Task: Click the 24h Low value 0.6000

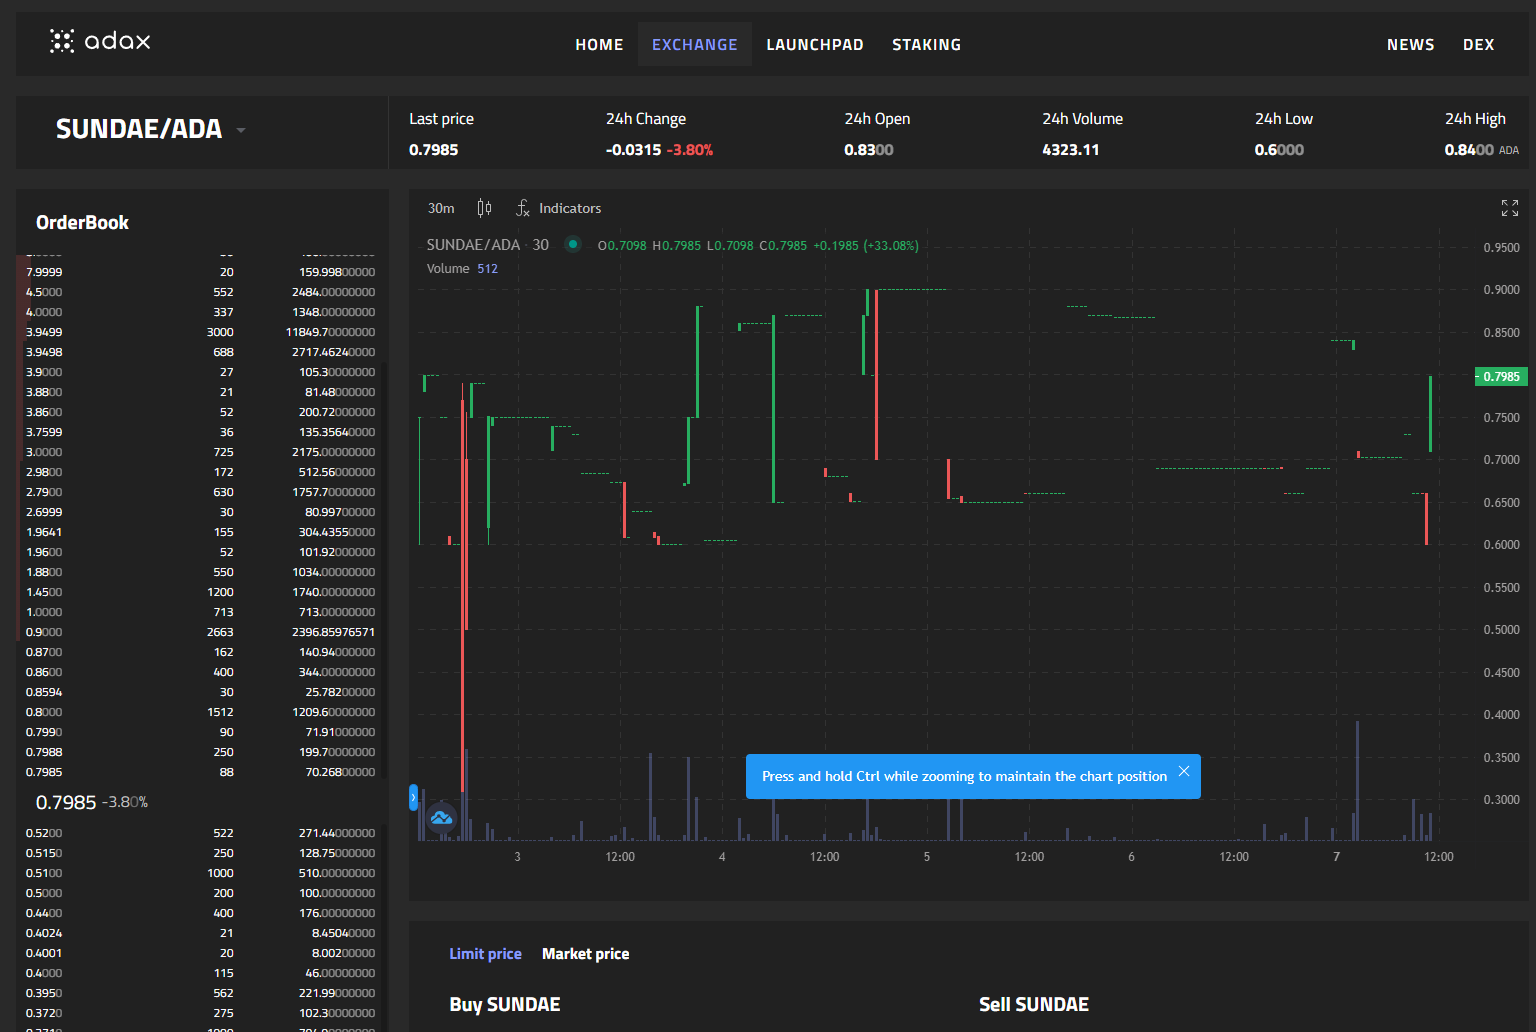Action: 1279,150
